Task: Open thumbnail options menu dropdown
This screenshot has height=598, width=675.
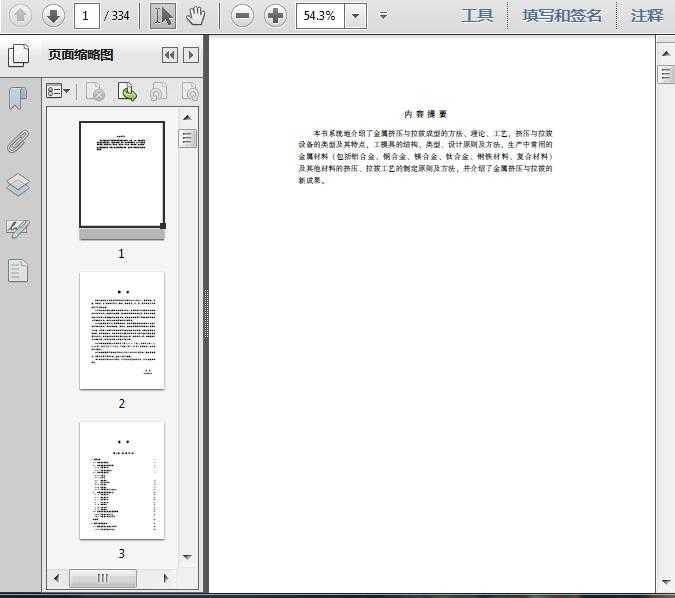Action: (x=58, y=91)
